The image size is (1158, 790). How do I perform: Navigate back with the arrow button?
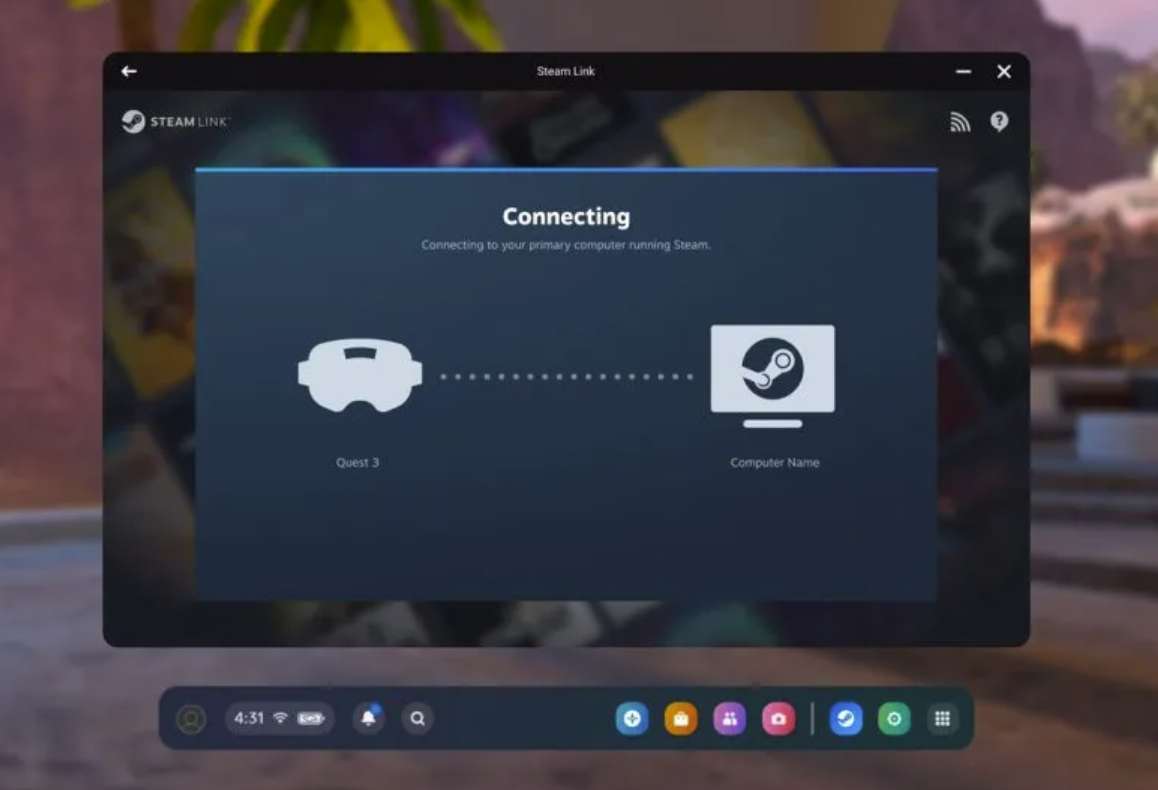click(128, 71)
